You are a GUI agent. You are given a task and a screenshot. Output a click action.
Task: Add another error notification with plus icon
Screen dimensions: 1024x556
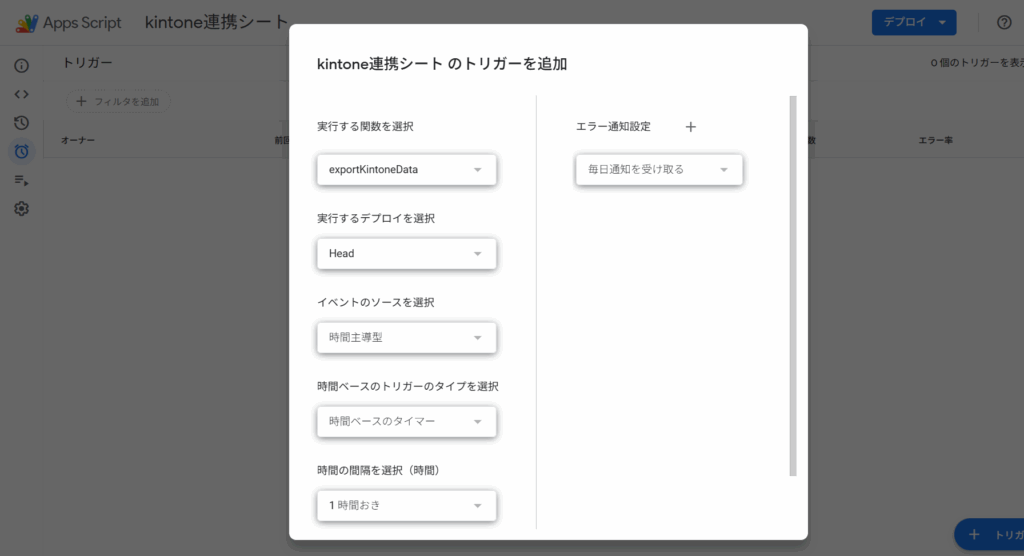[690, 127]
